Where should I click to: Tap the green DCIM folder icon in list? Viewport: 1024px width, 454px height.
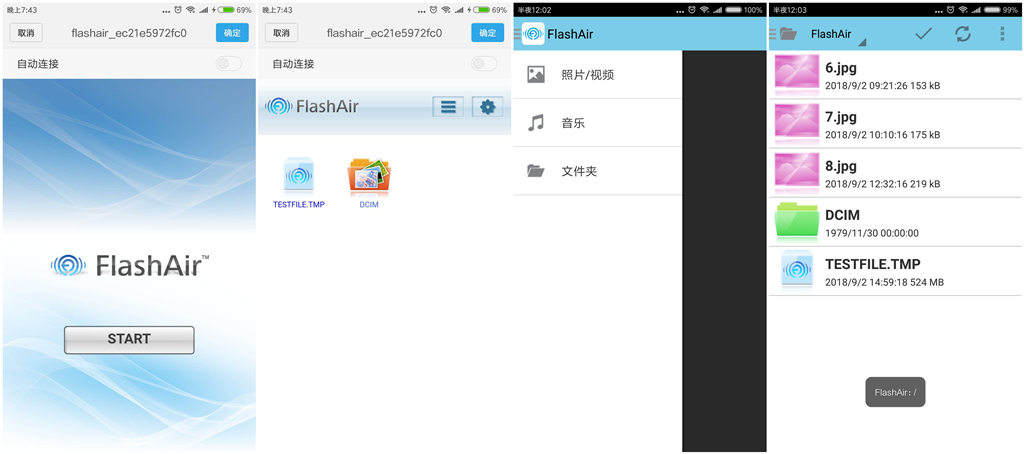point(797,221)
